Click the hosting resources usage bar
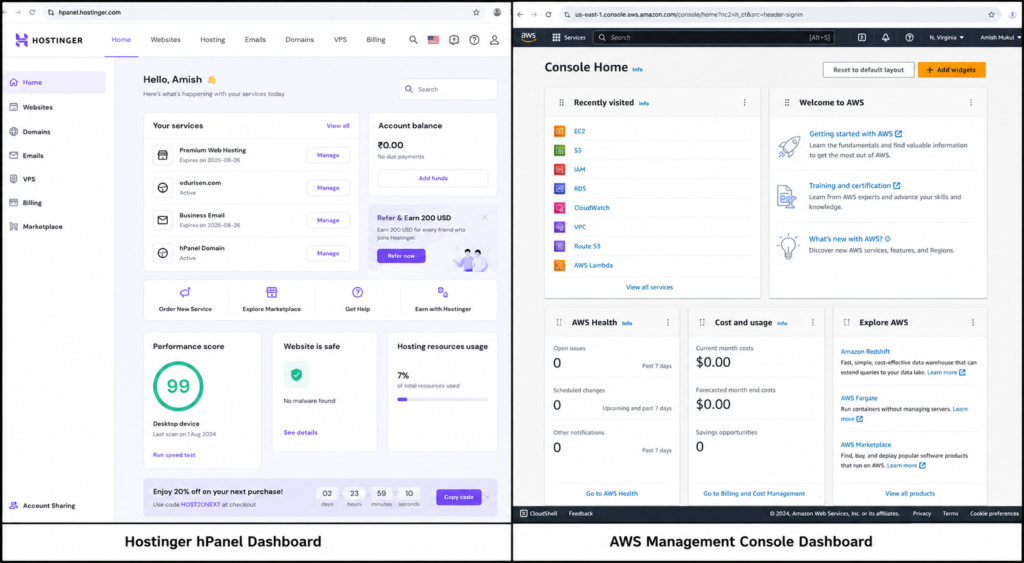 (442, 399)
